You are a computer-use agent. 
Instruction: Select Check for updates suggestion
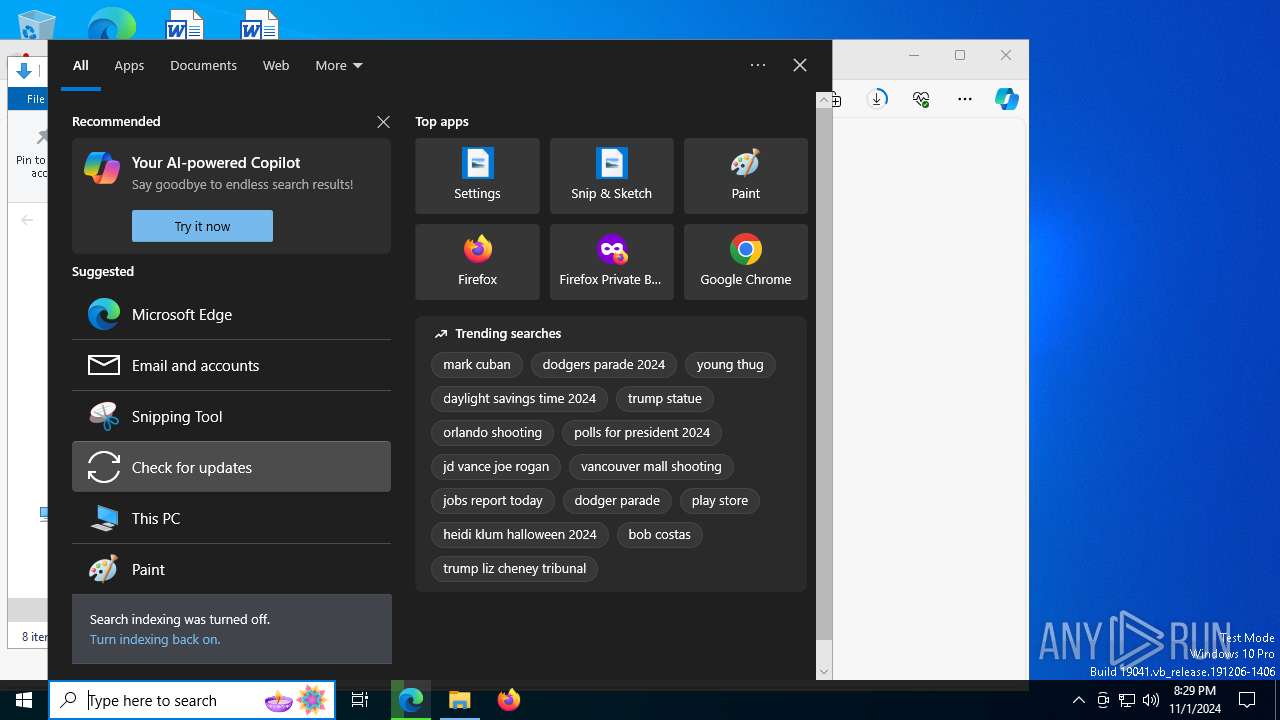point(231,467)
